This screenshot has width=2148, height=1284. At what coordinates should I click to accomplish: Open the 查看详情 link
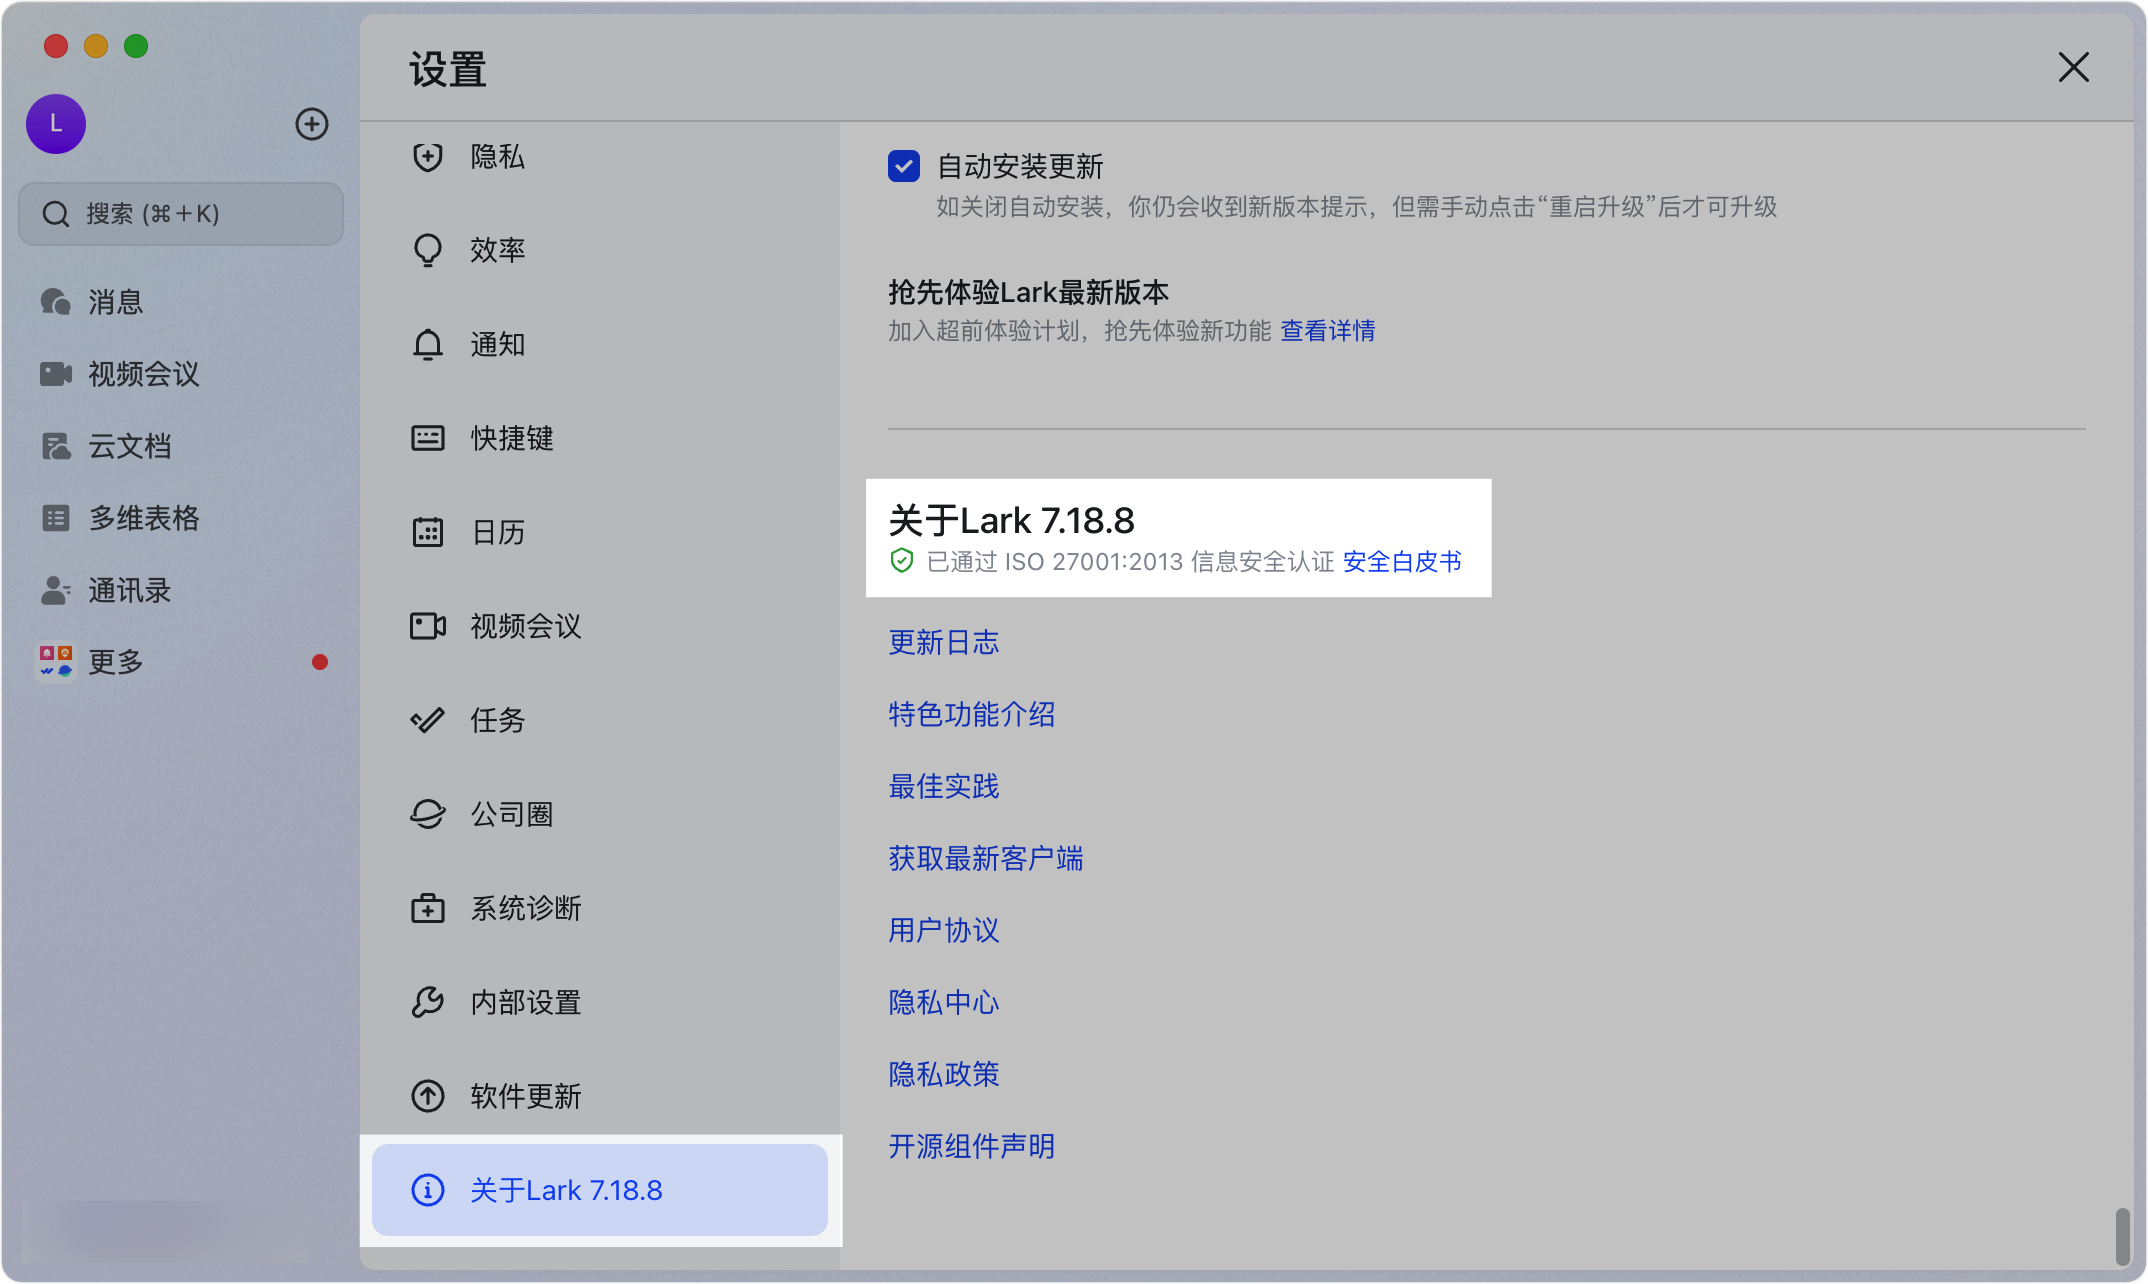(1328, 331)
